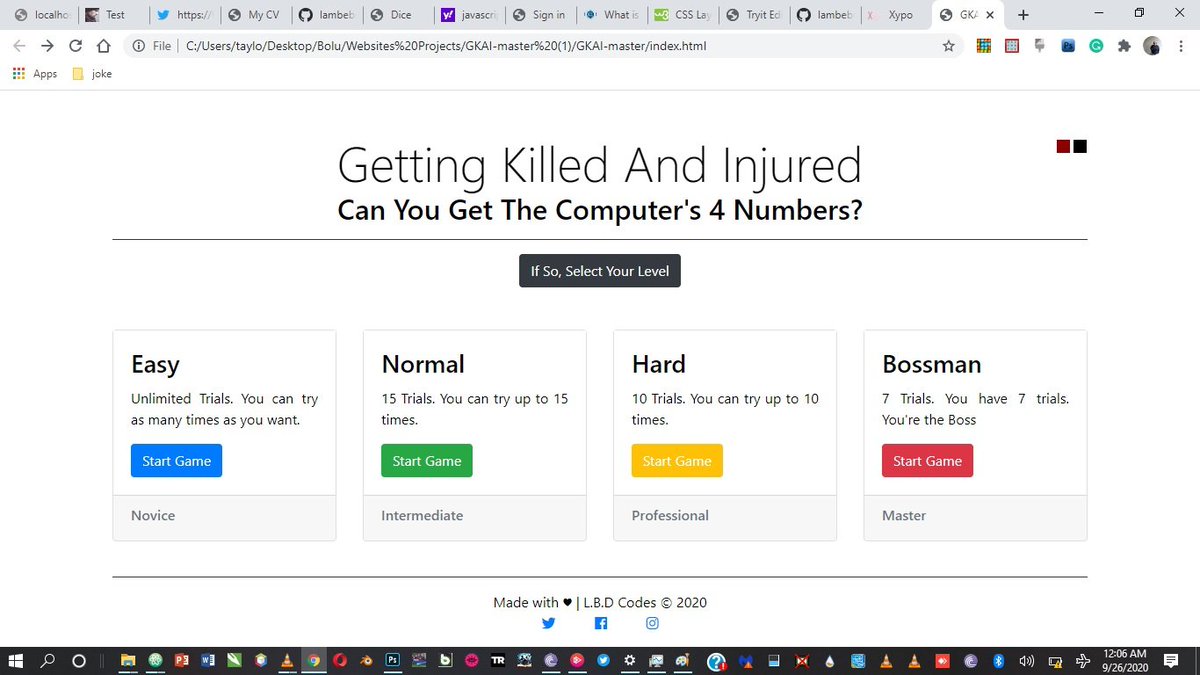This screenshot has width=1200, height=675.
Task: Select the black theme swatch
Action: click(1080, 147)
